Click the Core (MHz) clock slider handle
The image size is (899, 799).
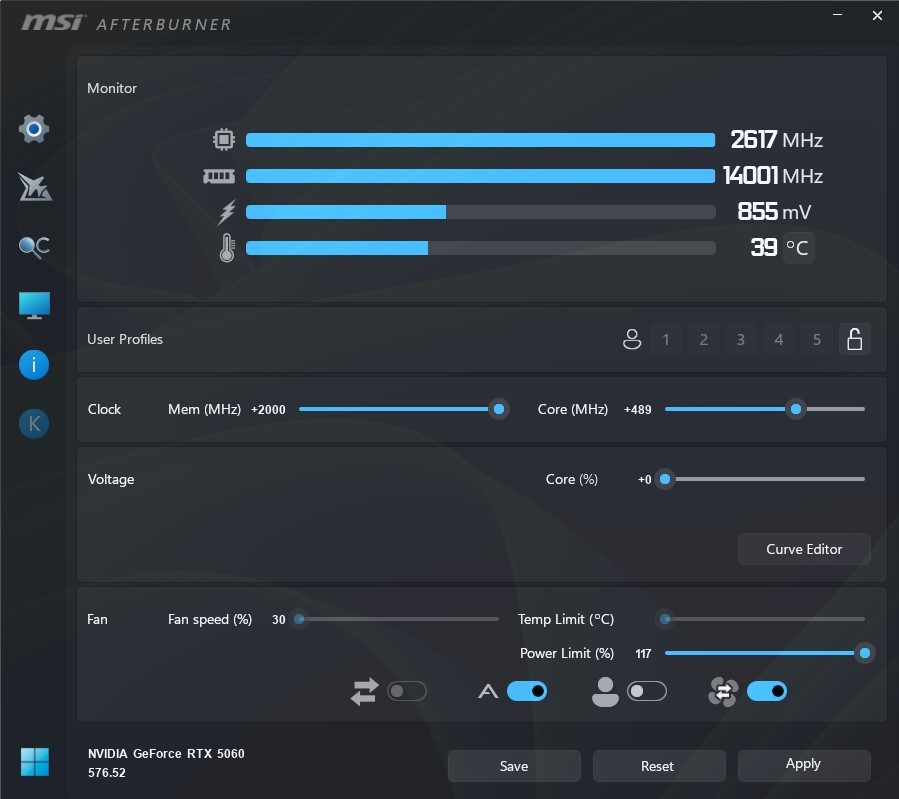click(796, 409)
